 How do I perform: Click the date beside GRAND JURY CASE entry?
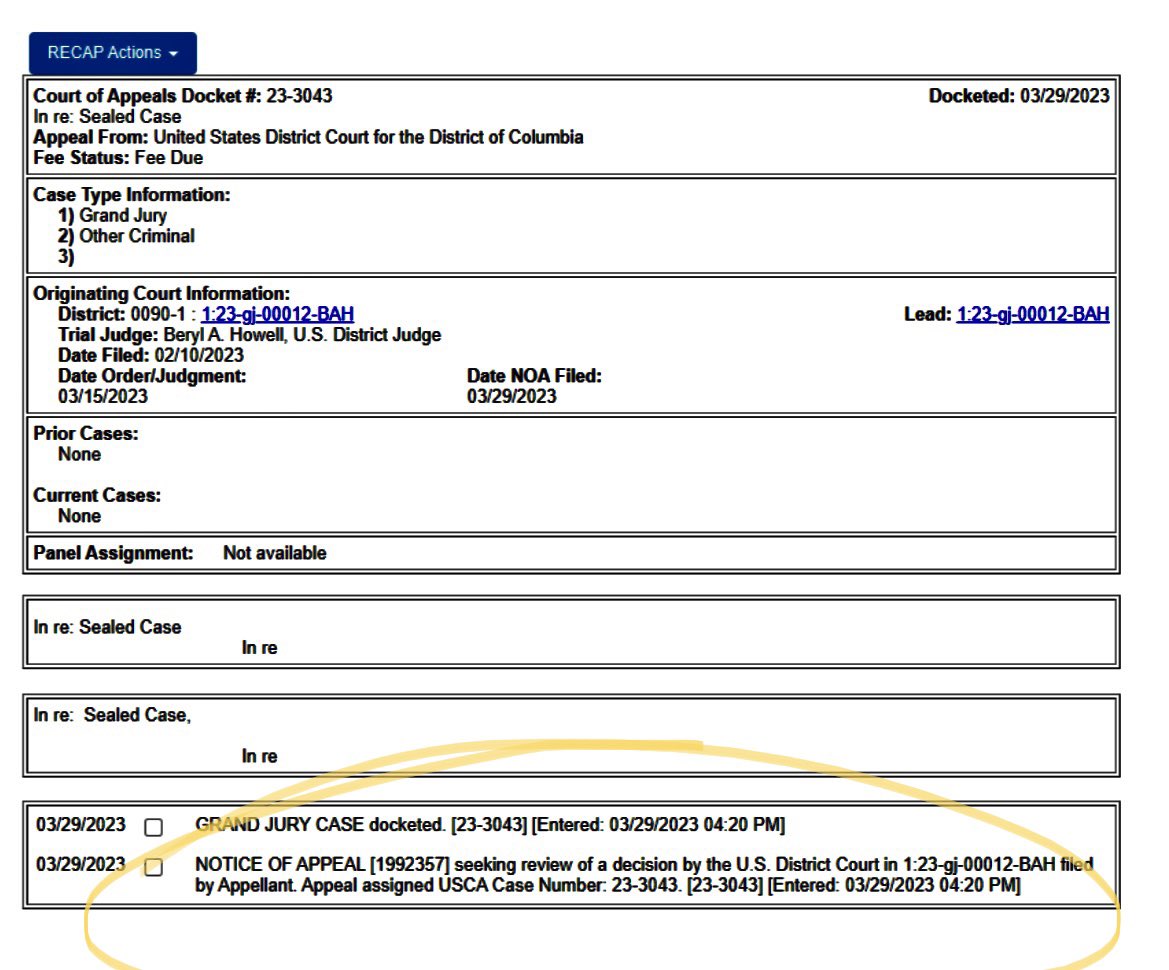pyautogui.click(x=81, y=825)
